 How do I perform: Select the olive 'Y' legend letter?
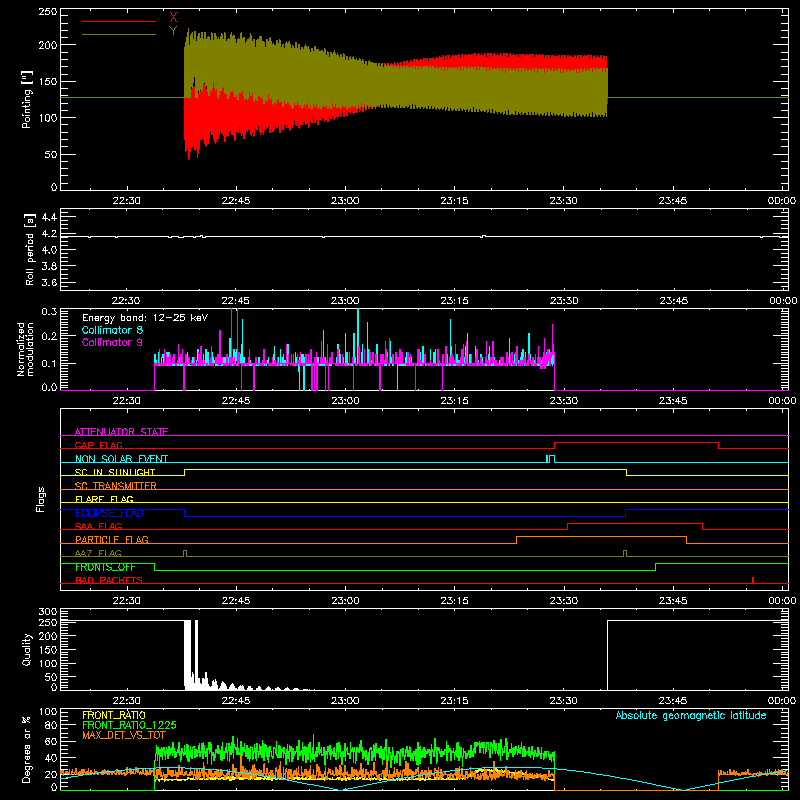(173, 31)
